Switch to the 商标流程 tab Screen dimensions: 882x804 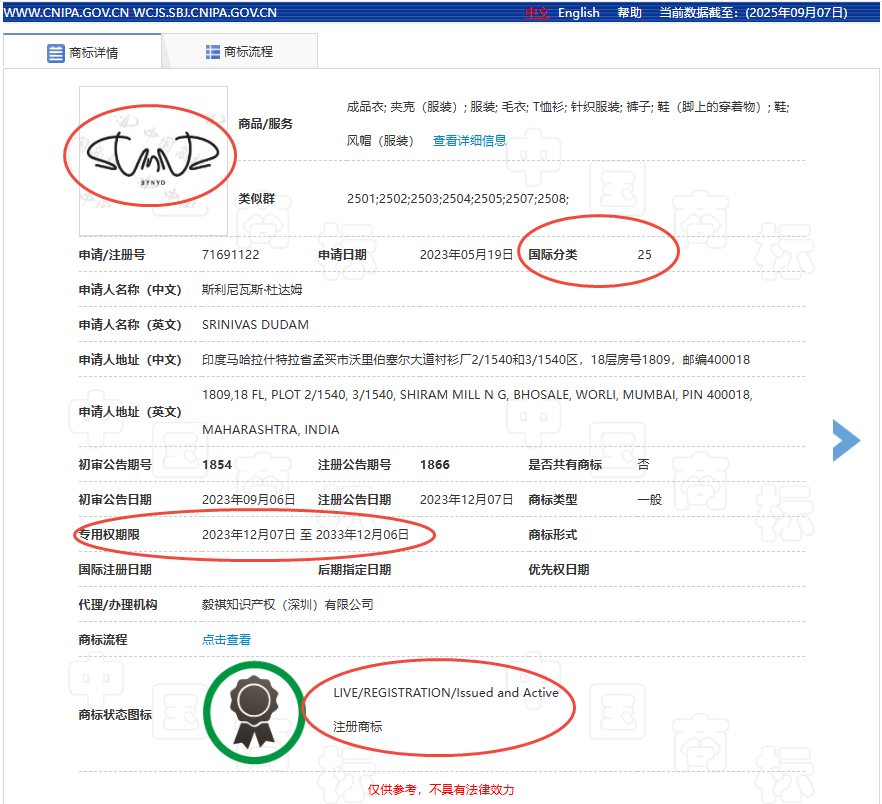(x=240, y=52)
